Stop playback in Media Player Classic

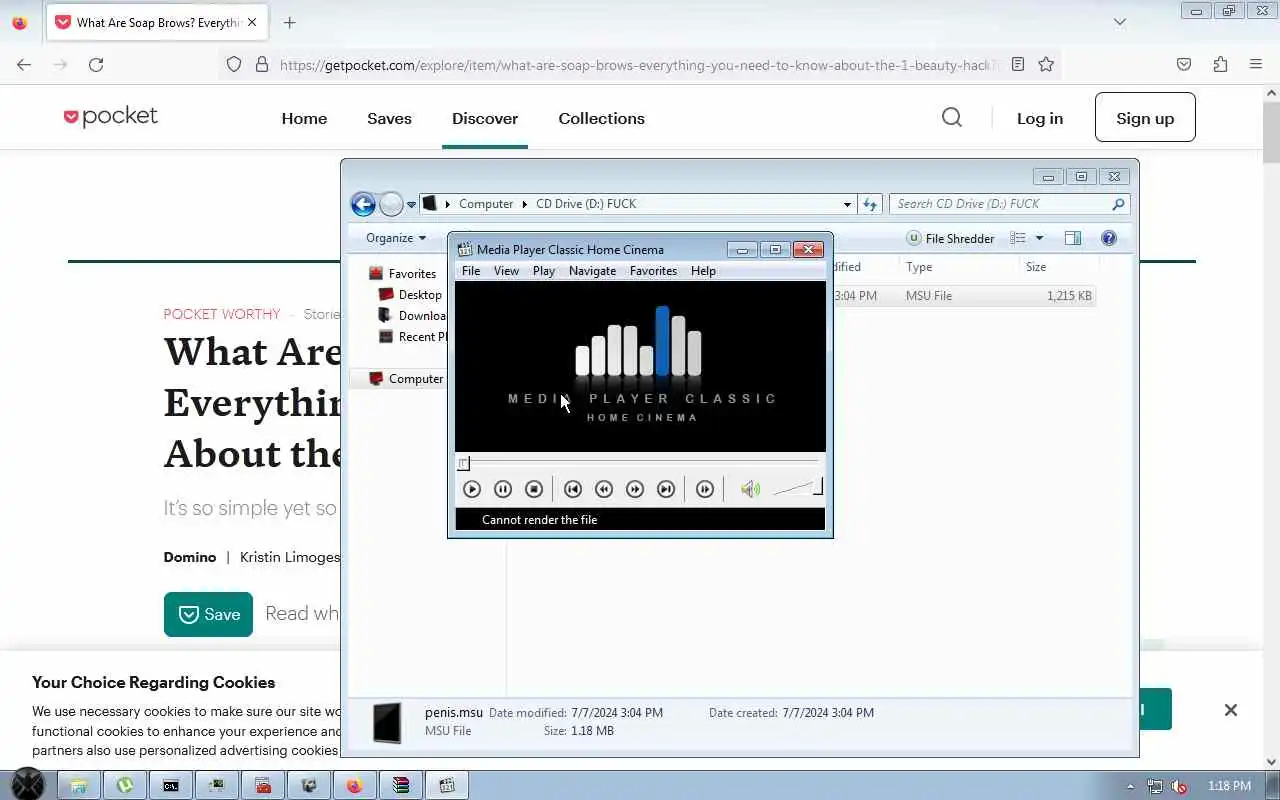[x=534, y=489]
